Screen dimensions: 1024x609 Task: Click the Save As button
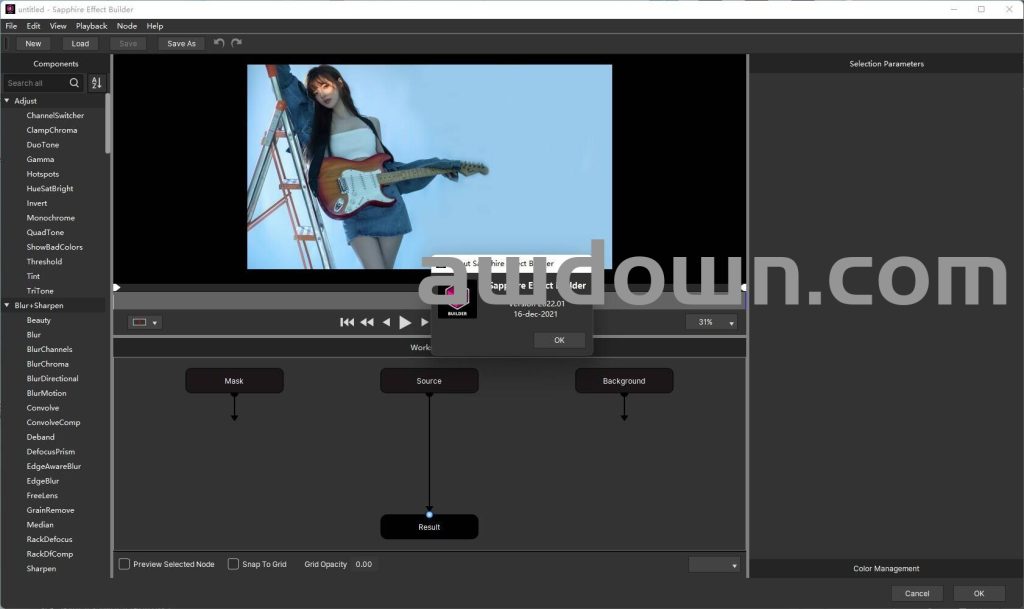coord(181,44)
